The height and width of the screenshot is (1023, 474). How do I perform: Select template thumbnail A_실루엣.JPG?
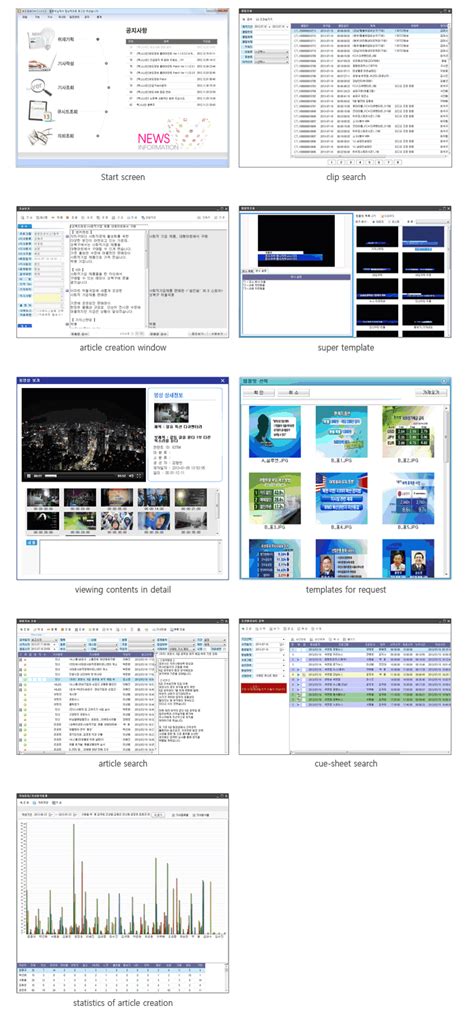point(274,431)
